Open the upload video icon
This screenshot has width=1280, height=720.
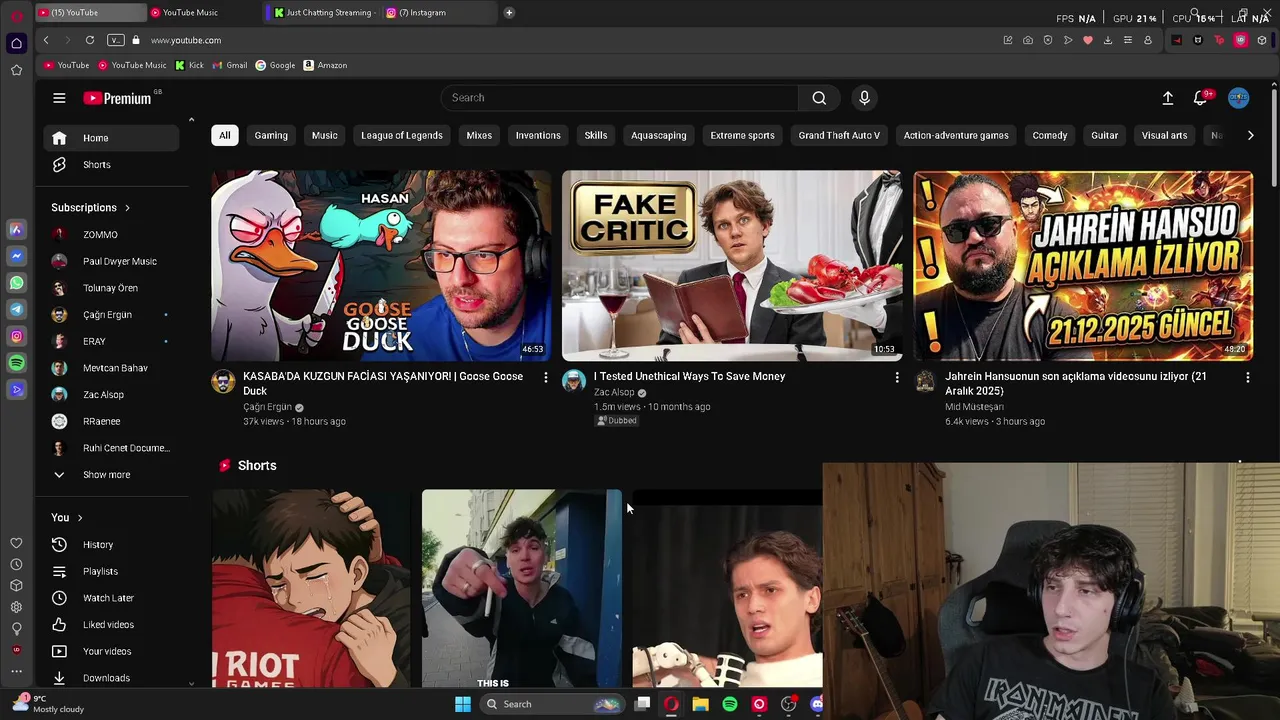point(1167,98)
